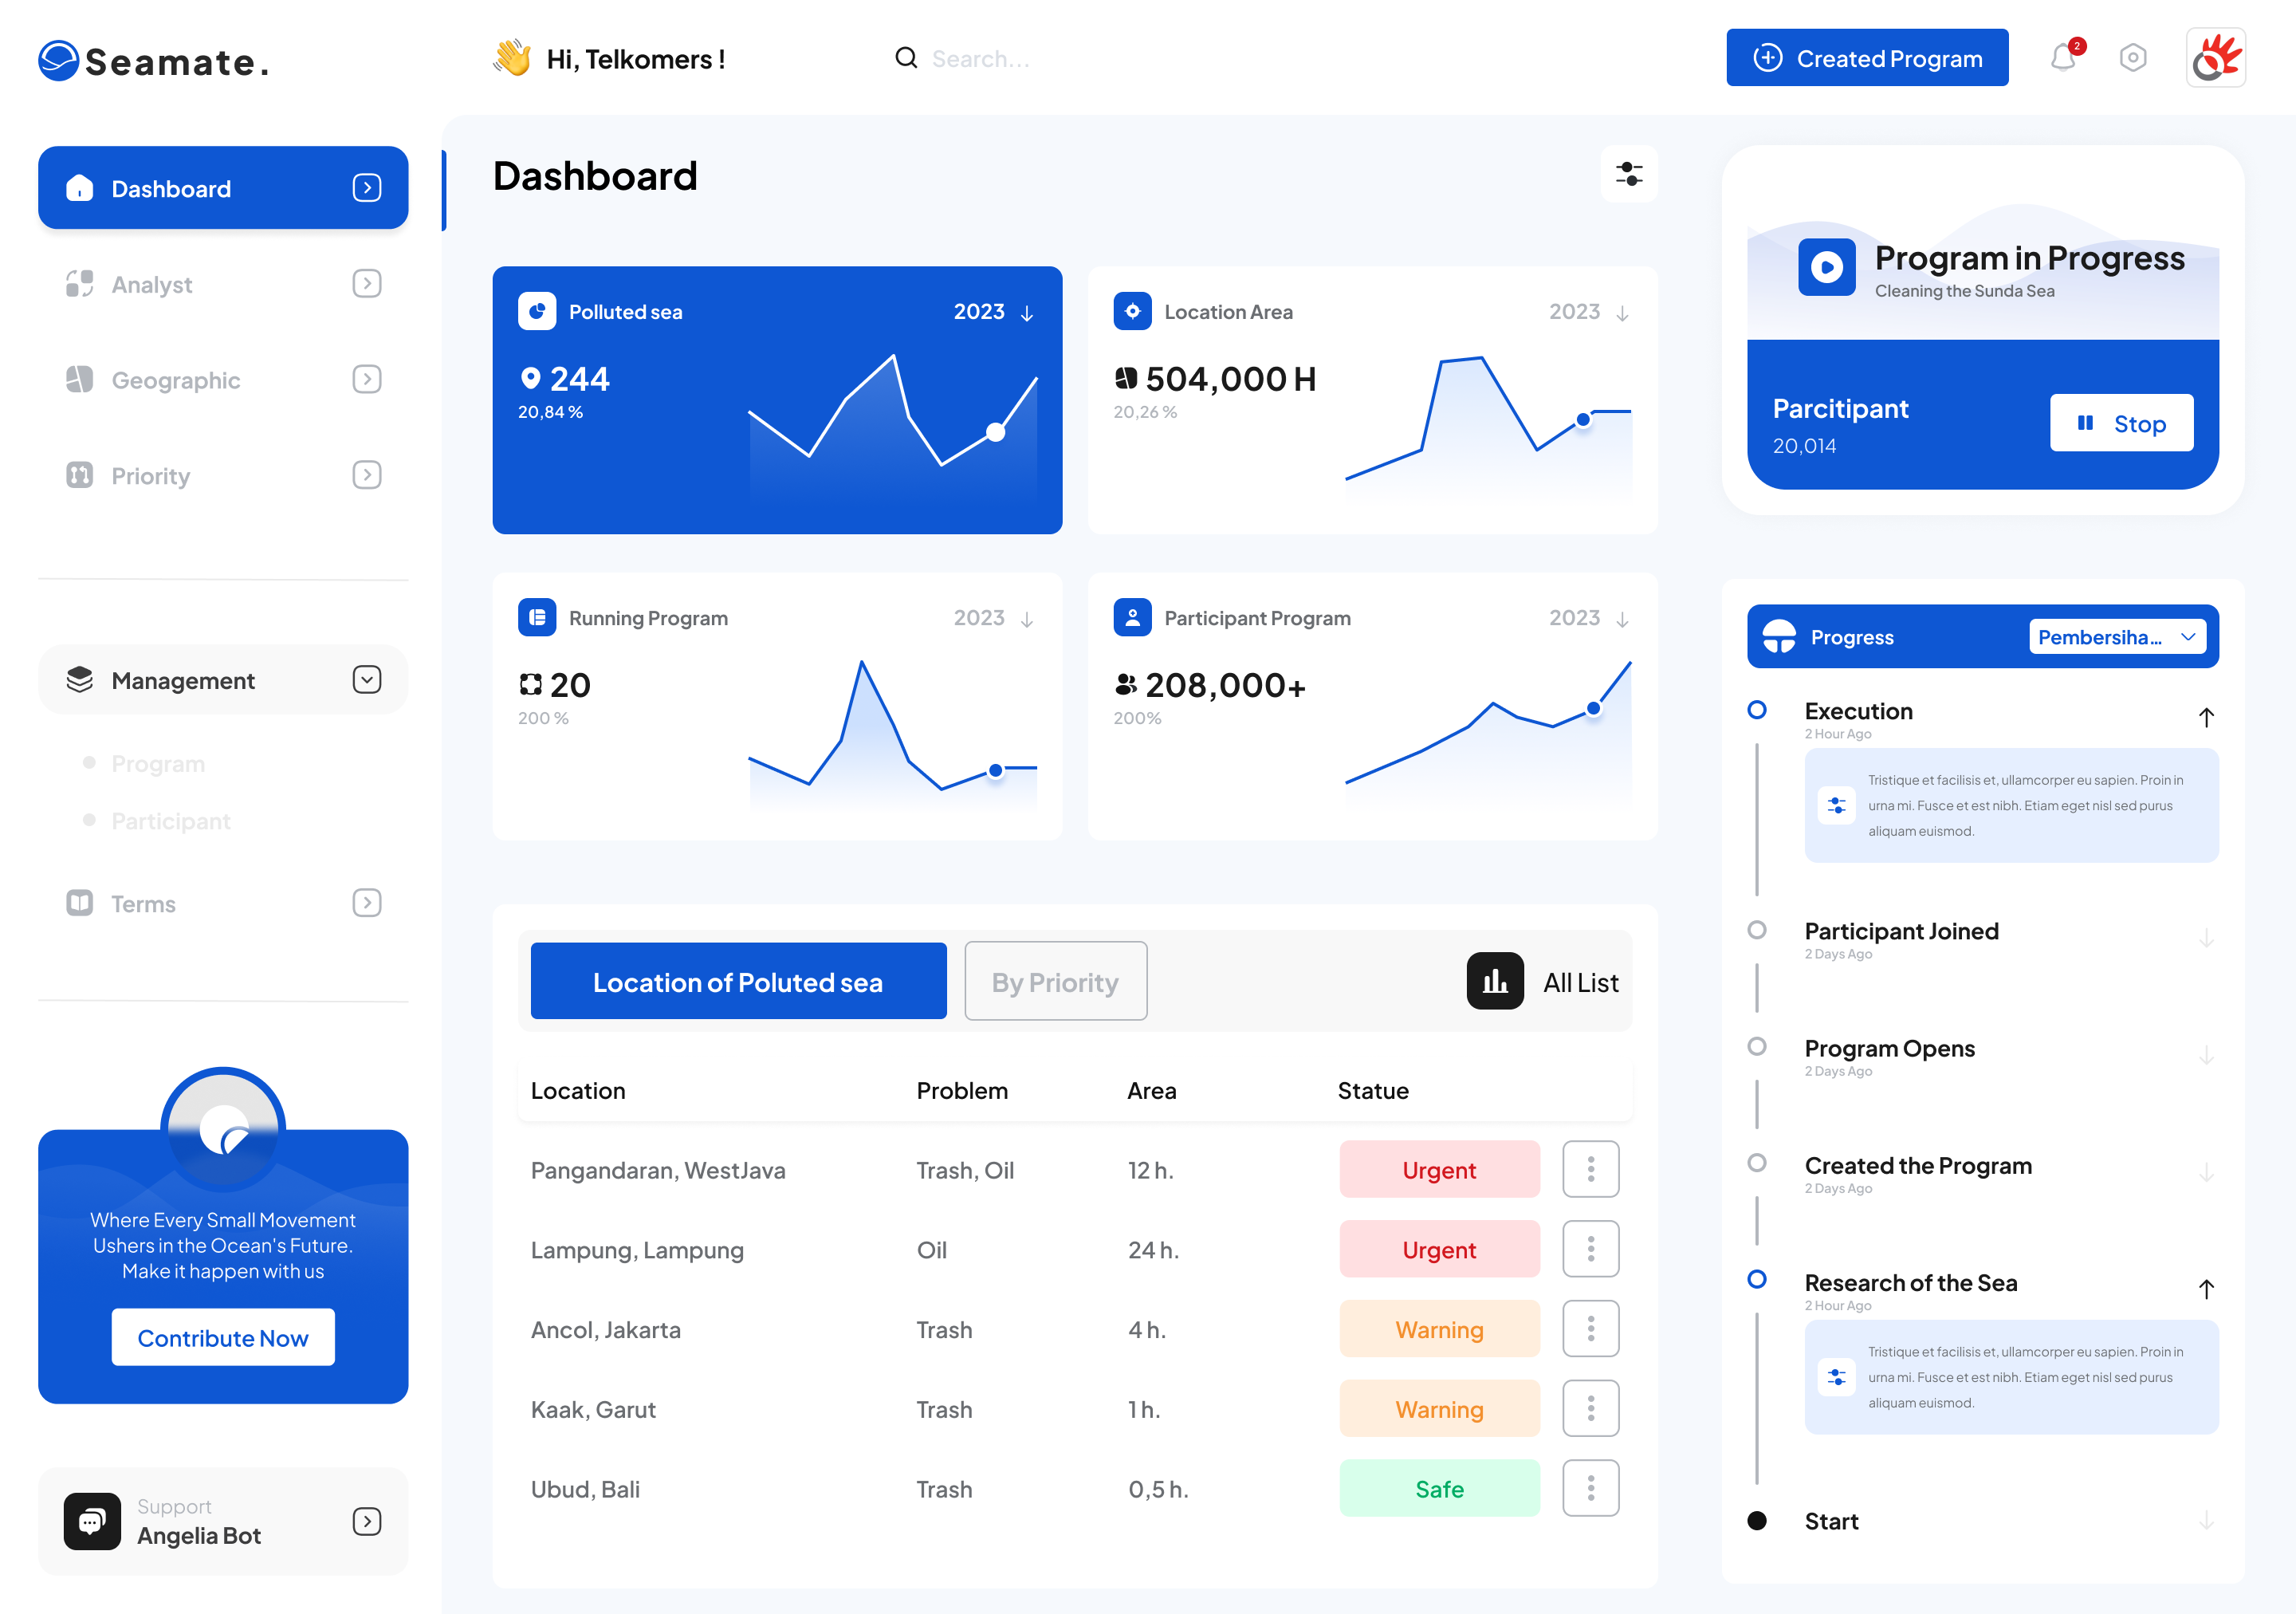Select the Execution timeline radio marker
This screenshot has height=1614, width=2296.
click(x=1757, y=710)
